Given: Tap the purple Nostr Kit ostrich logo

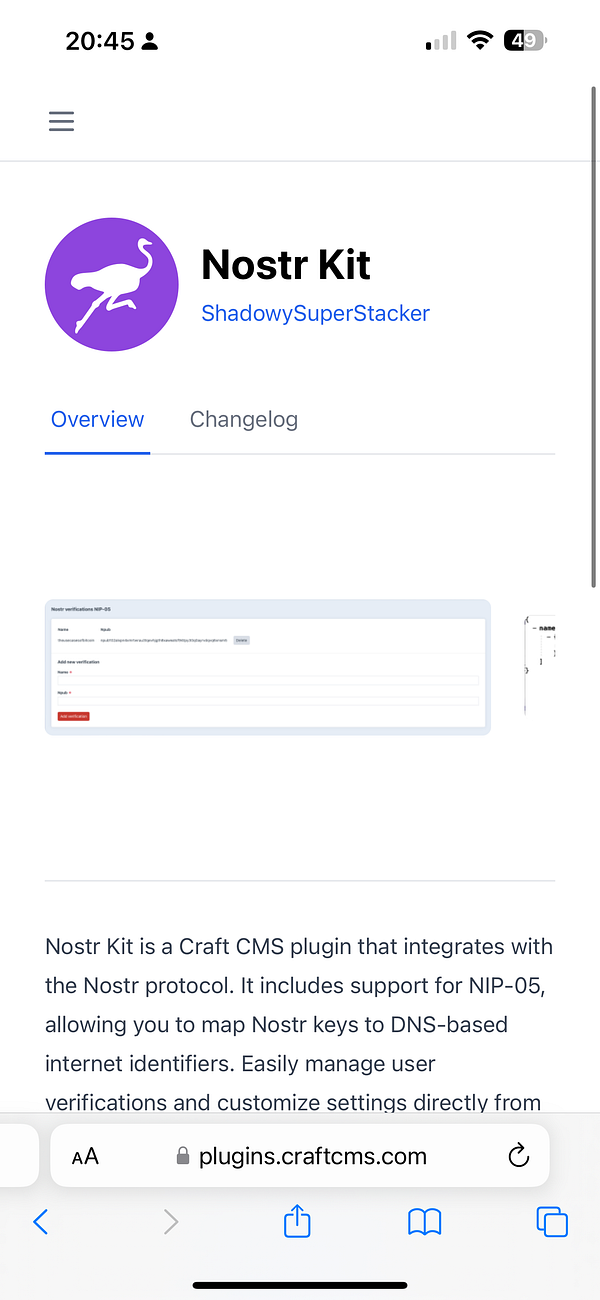Looking at the screenshot, I should coord(112,285).
